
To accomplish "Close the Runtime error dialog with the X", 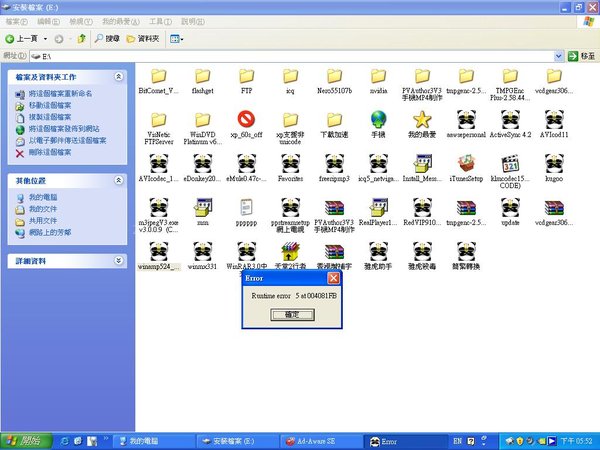I will tap(334, 279).
